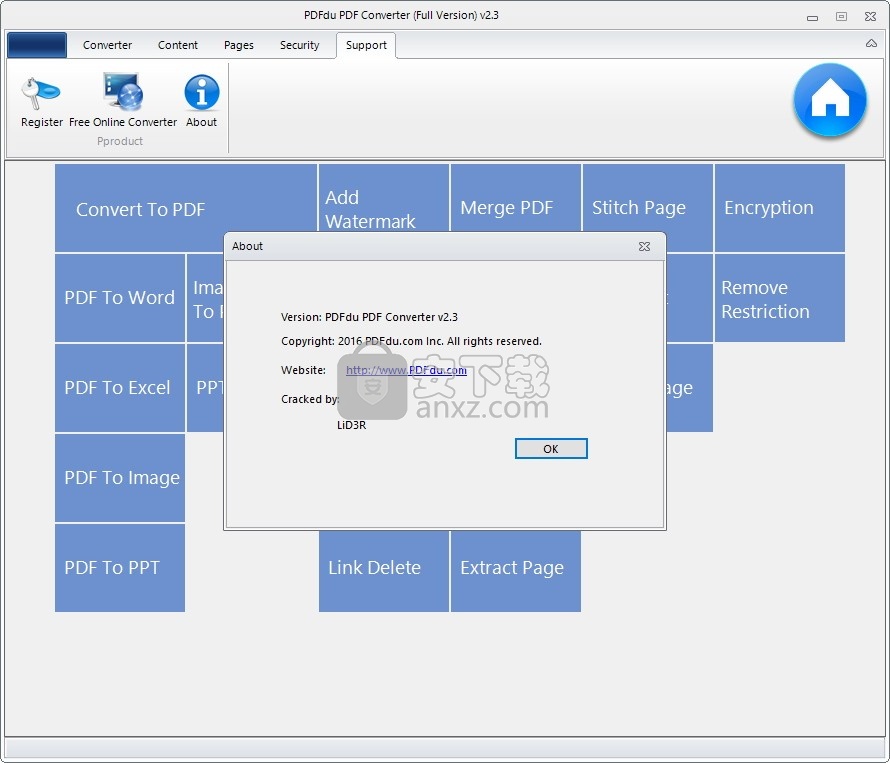Click the dark blue application menu button
This screenshot has height=763, width=890.
[x=37, y=45]
